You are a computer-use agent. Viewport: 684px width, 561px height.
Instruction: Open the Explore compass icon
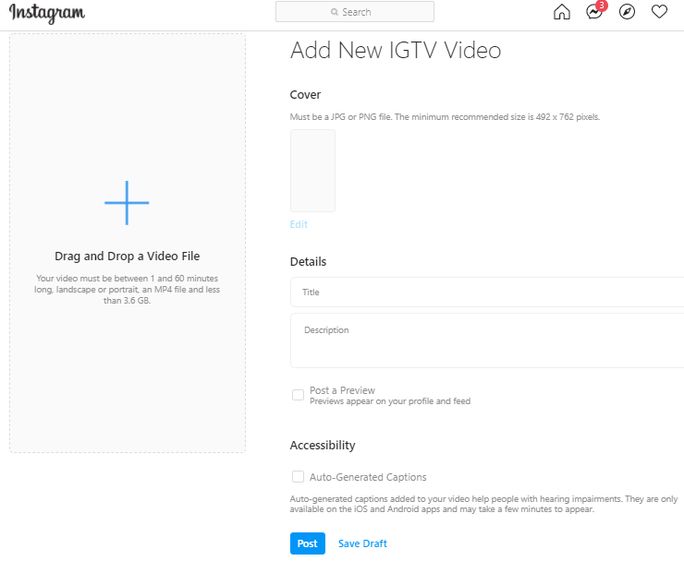(627, 12)
